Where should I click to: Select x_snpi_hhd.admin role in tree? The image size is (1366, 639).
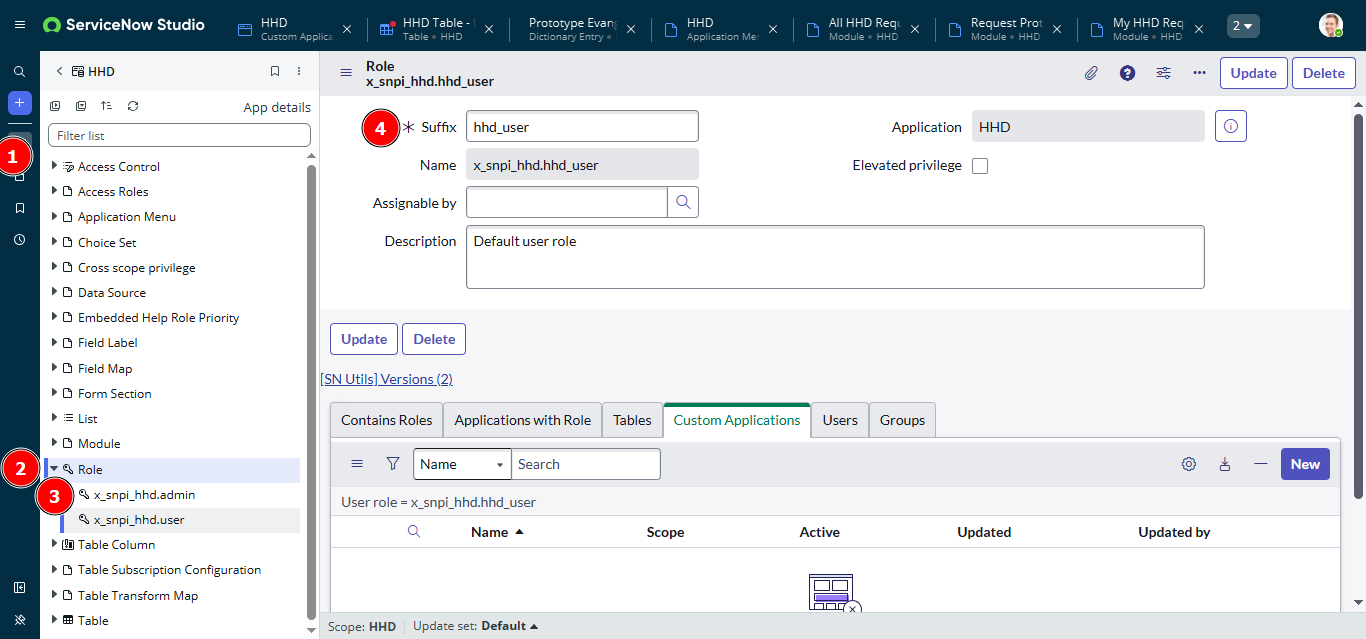(144, 494)
